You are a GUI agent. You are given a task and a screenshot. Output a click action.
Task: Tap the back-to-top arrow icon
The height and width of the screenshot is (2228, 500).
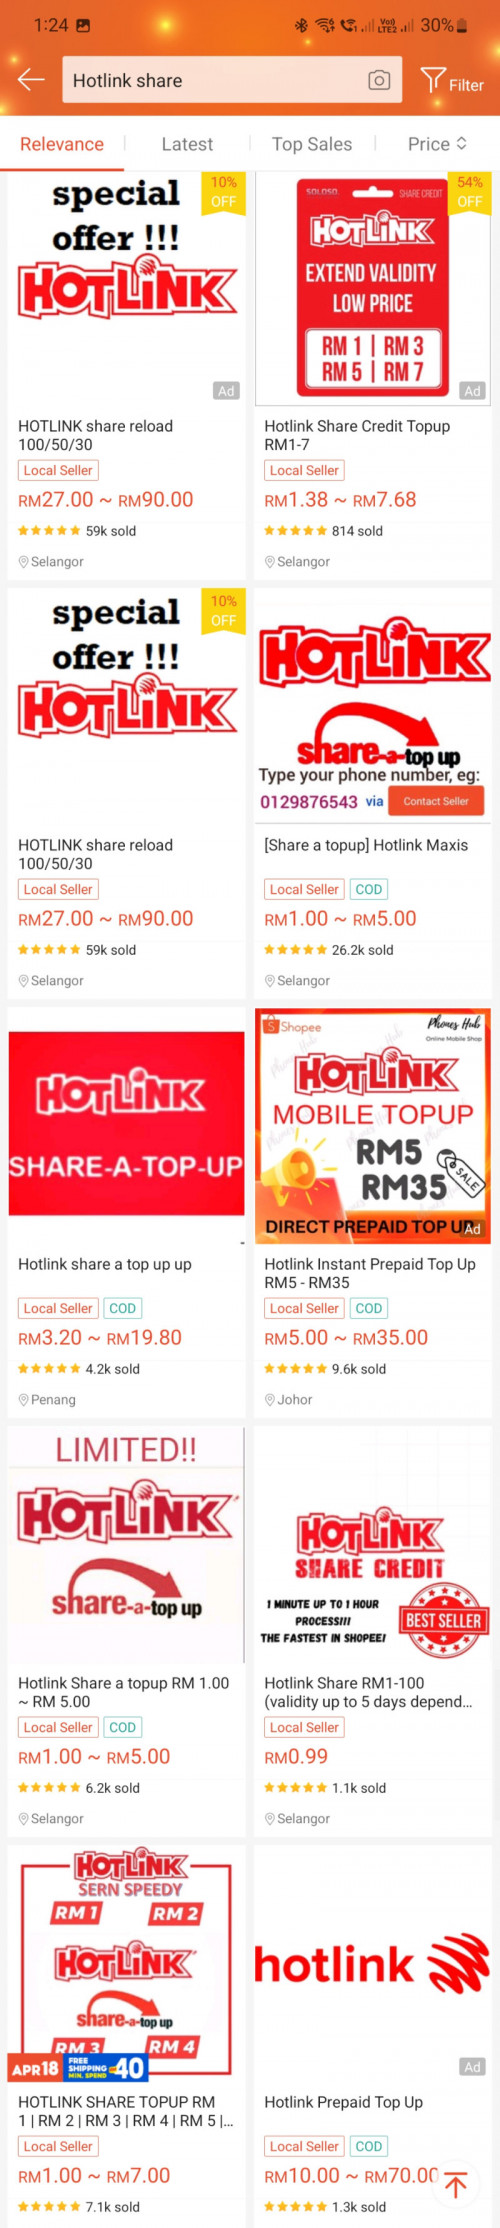(x=456, y=2185)
